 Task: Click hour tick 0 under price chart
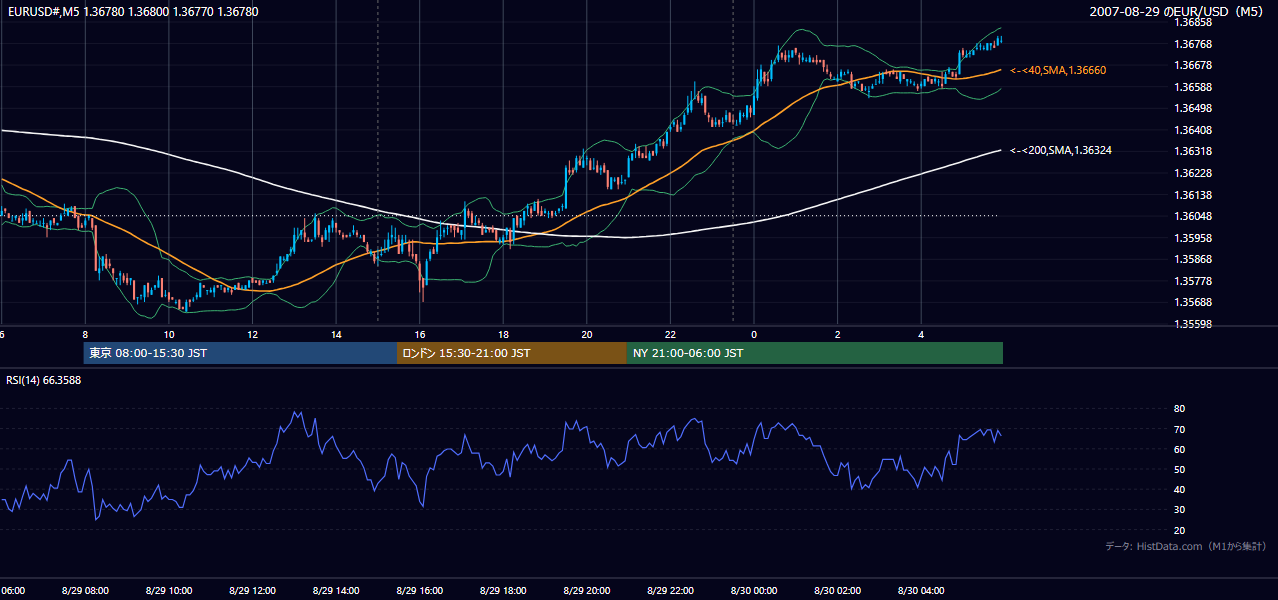(754, 334)
